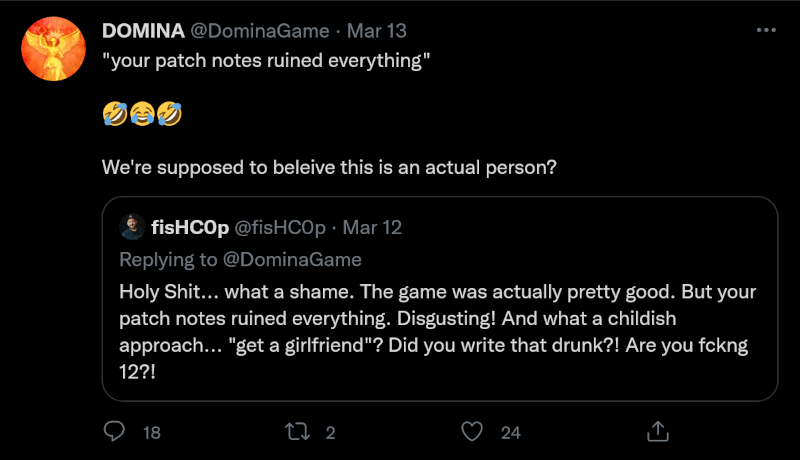Click the 24 likes count

tap(510, 432)
